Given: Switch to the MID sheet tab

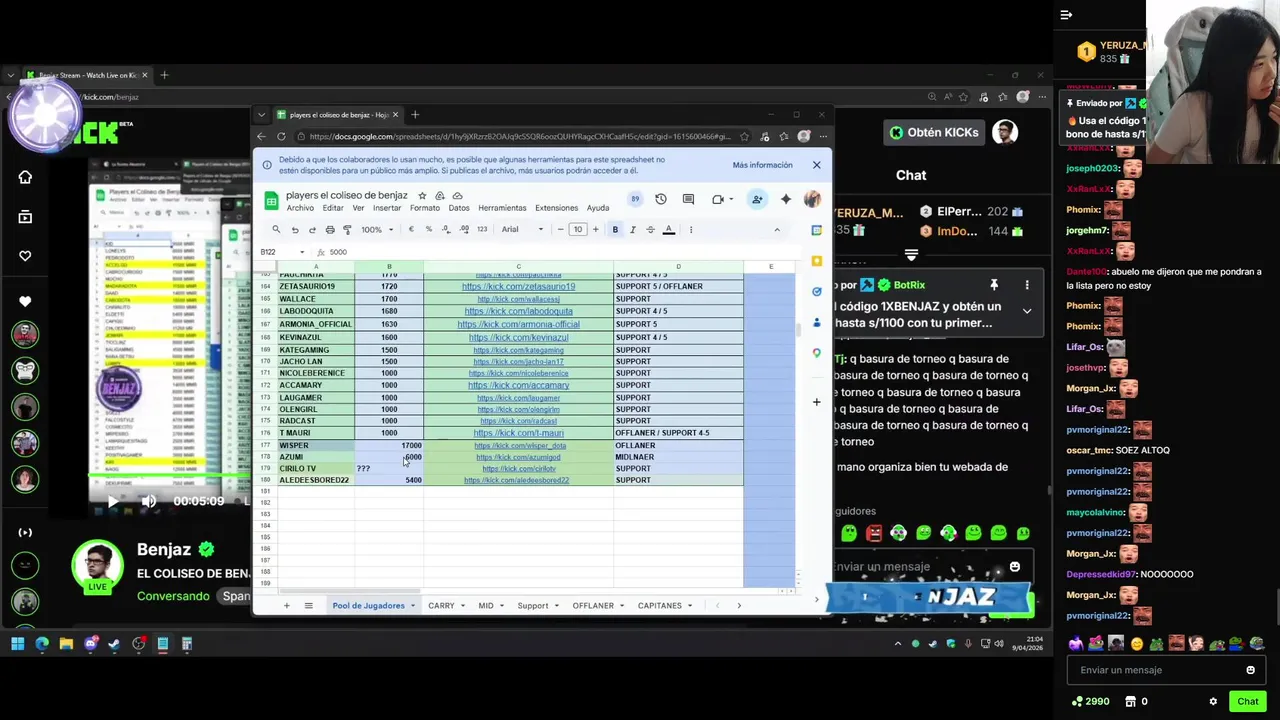Looking at the screenshot, I should 486,606.
